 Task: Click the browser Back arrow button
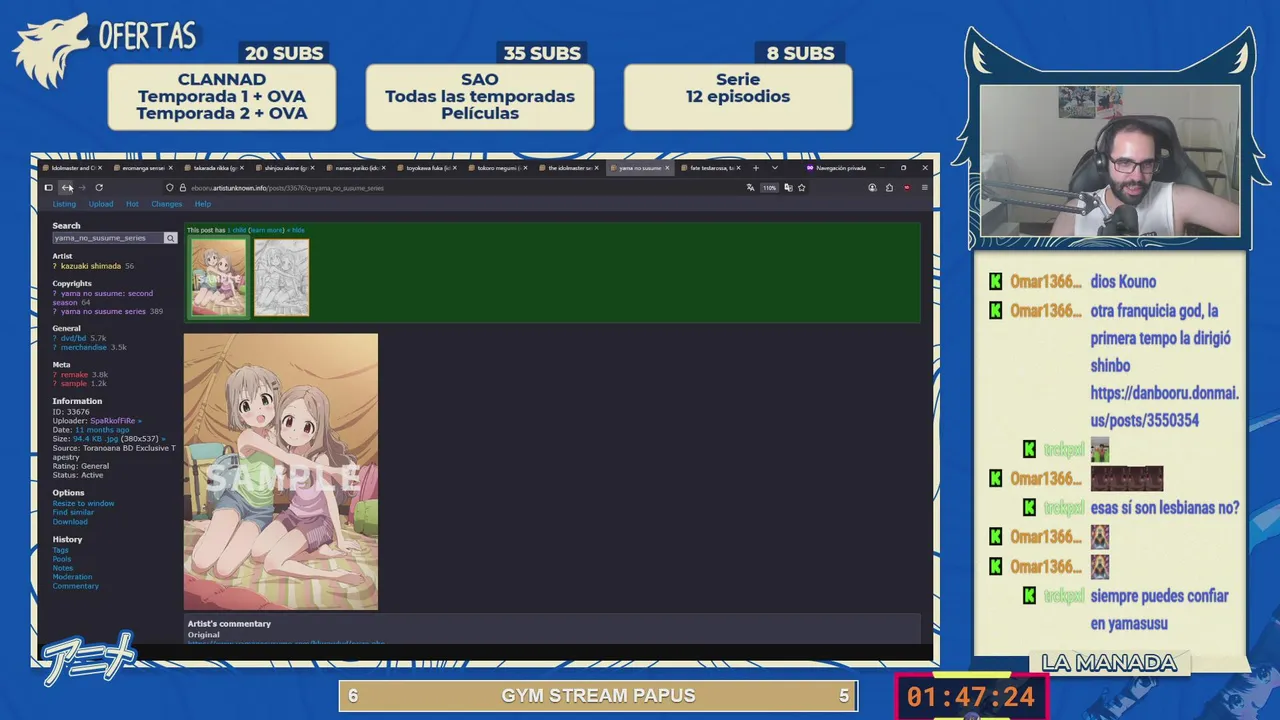(x=67, y=188)
